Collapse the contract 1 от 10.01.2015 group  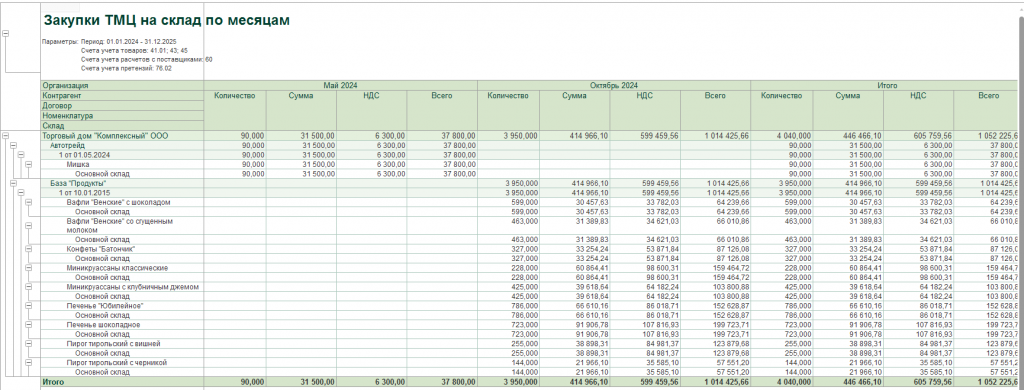pos(20,193)
